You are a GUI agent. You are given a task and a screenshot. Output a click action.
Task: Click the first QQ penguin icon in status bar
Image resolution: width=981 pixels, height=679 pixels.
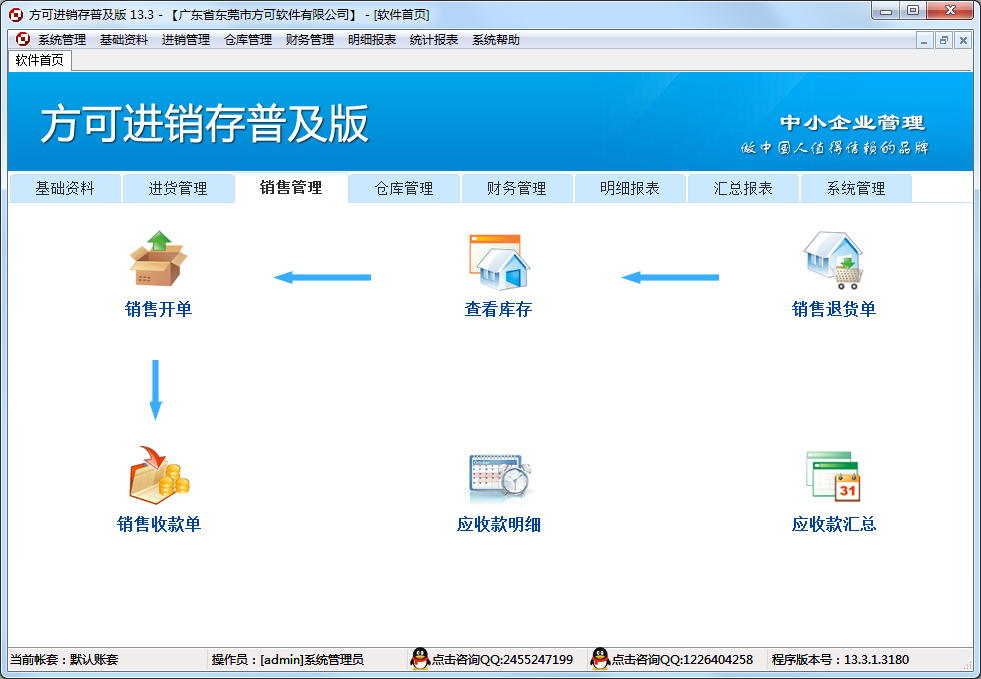tap(420, 659)
